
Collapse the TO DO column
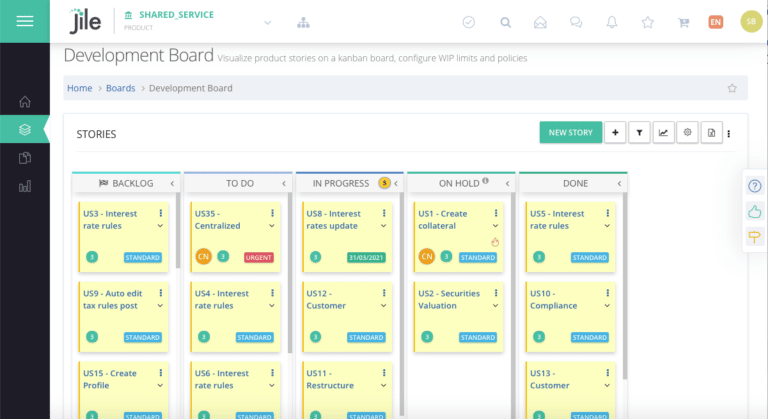point(284,183)
